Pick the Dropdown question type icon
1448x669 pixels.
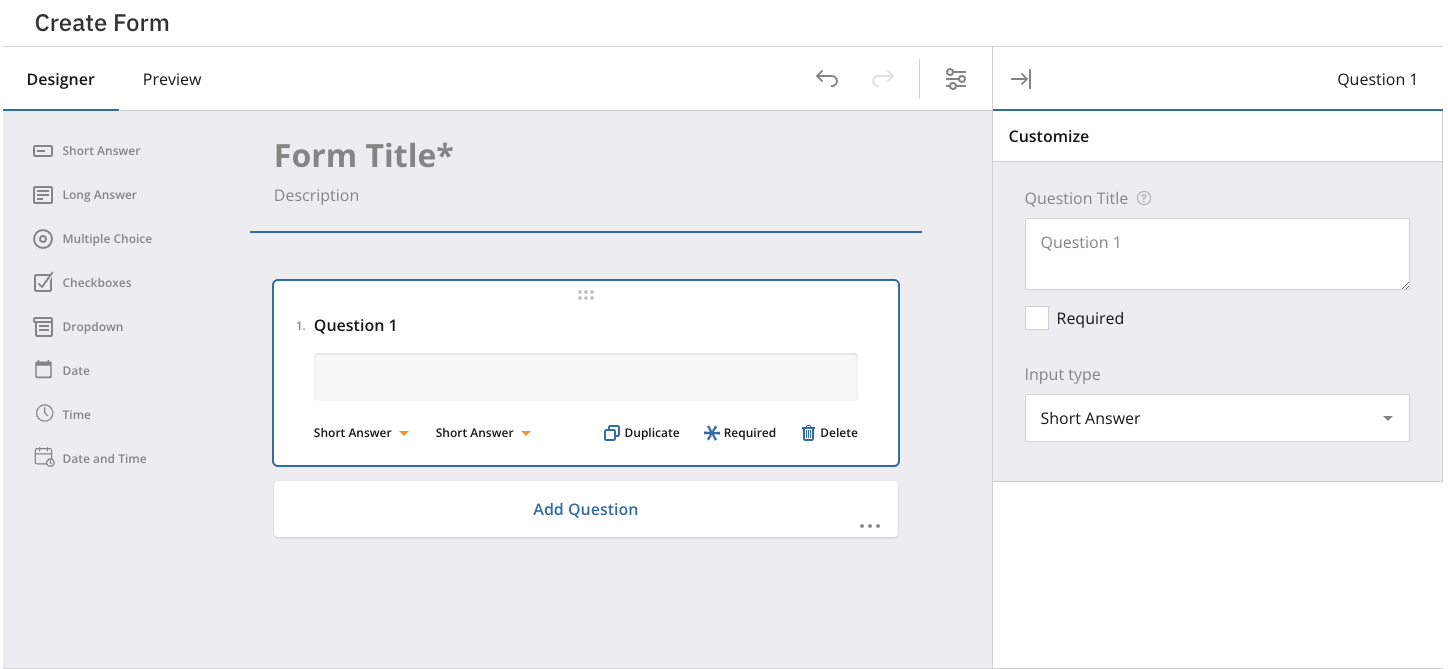click(43, 327)
